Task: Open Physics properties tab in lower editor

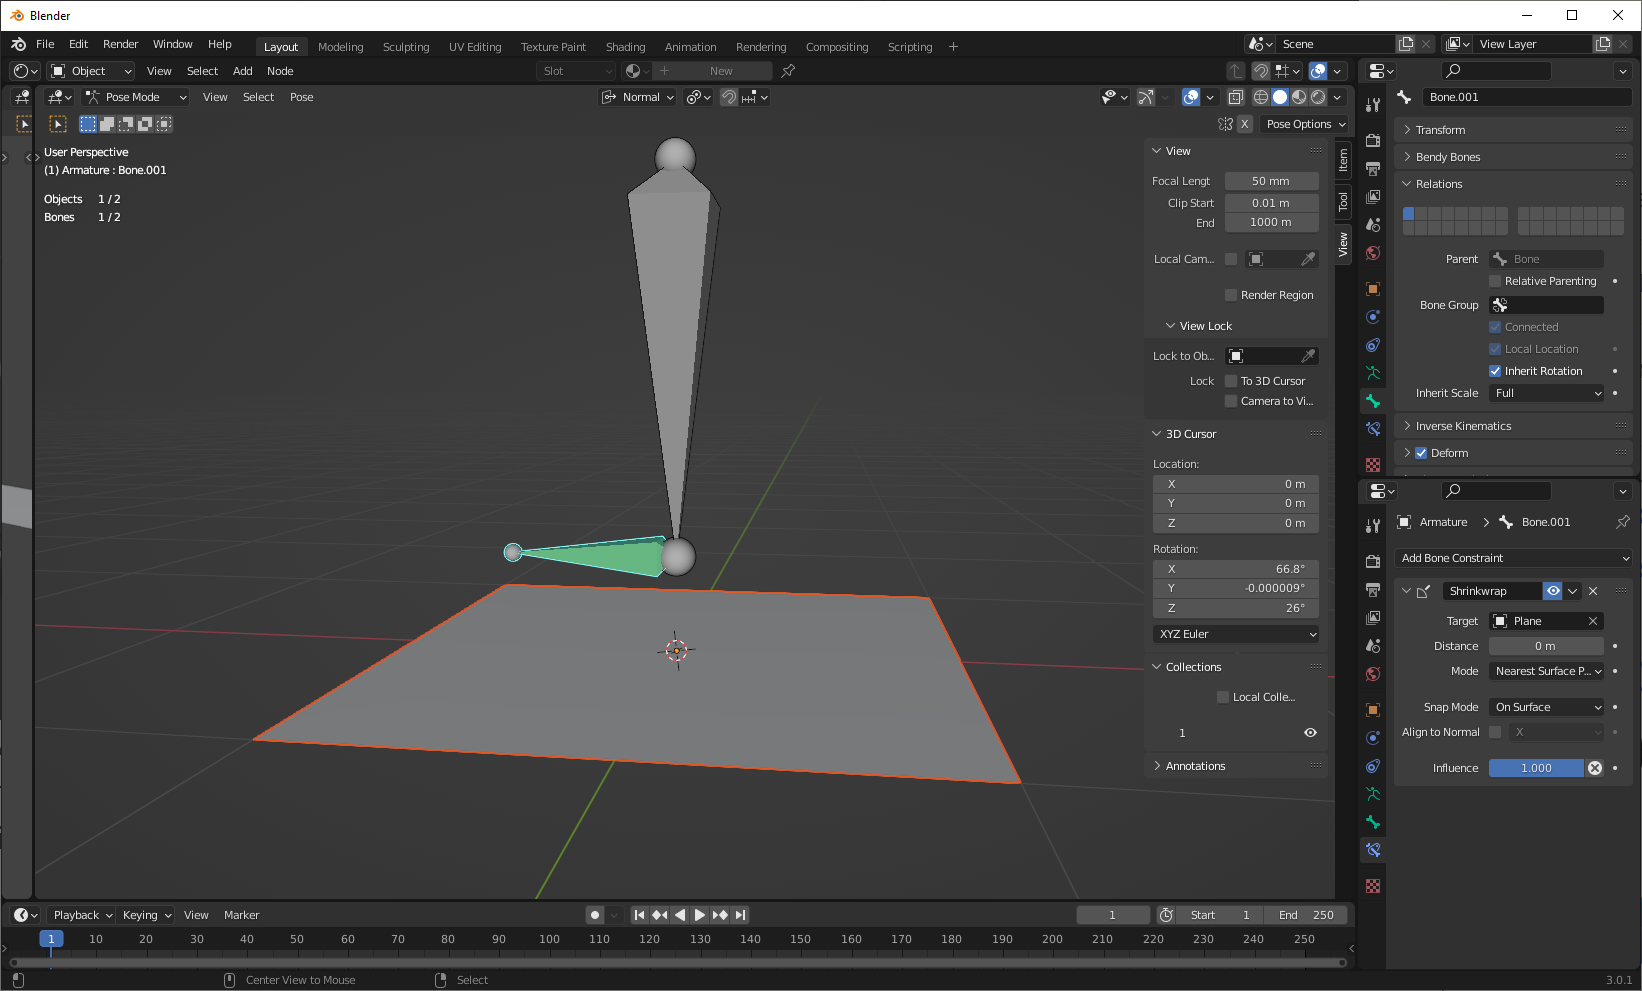Action: pos(1373,738)
